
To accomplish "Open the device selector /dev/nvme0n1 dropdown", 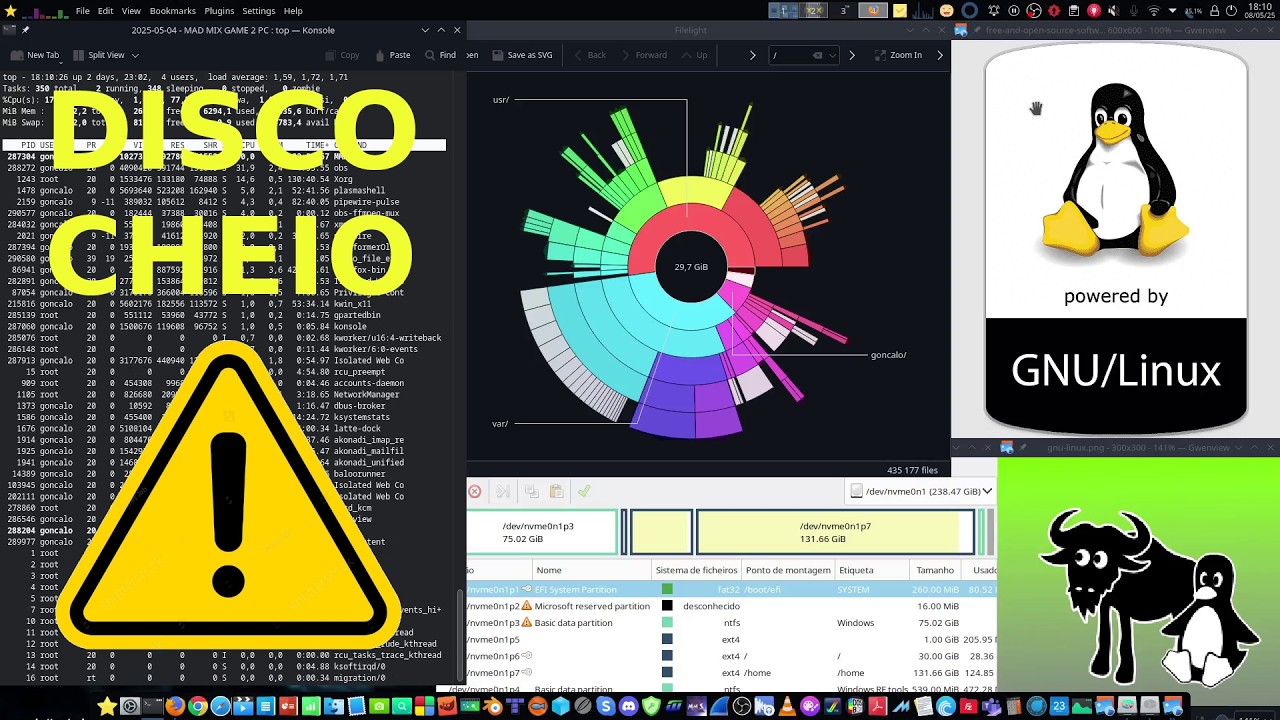I will (921, 491).
